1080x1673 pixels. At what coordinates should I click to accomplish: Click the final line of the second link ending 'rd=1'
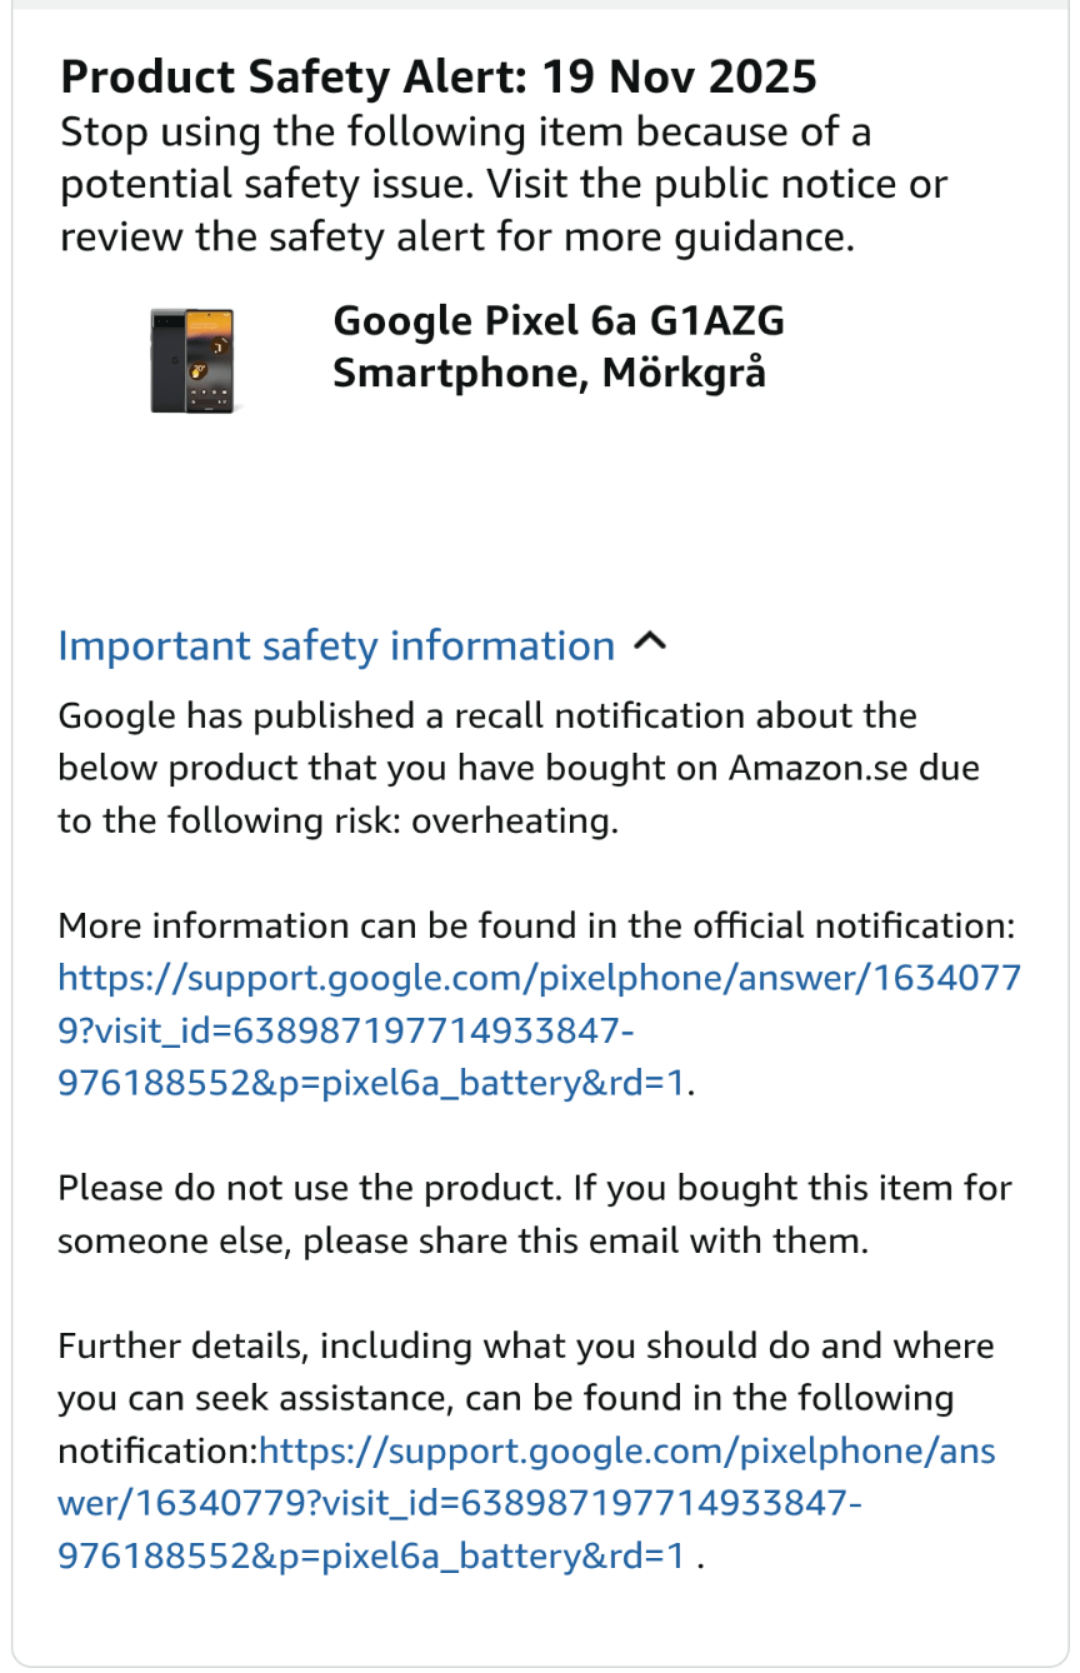point(371,1556)
